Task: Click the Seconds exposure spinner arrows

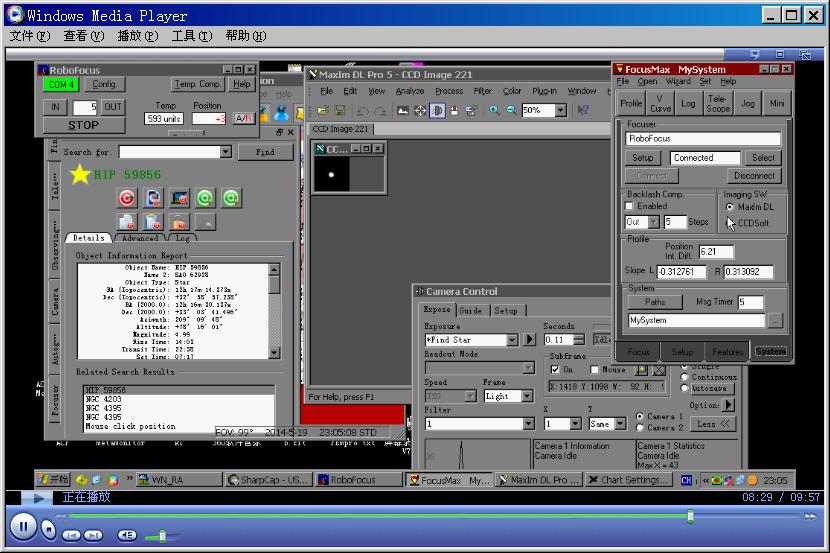Action: coord(580,340)
